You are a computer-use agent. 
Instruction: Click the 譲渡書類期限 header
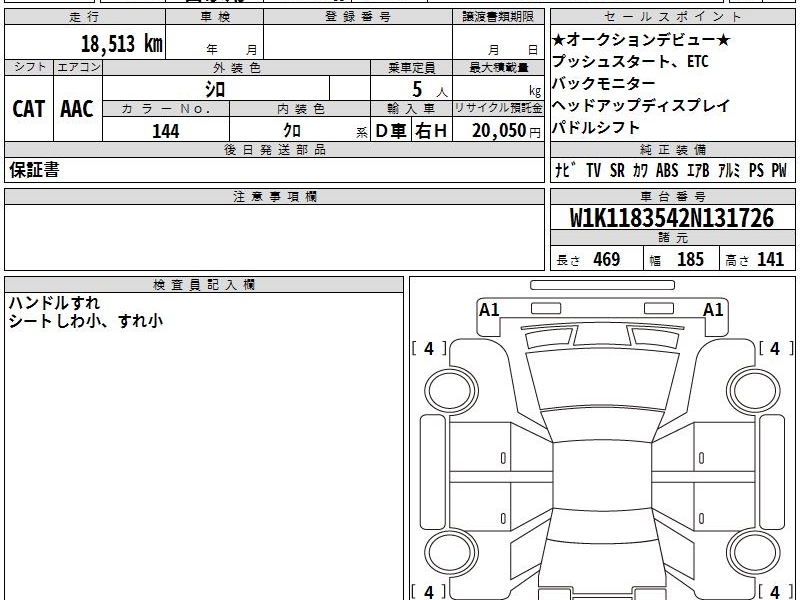point(498,17)
